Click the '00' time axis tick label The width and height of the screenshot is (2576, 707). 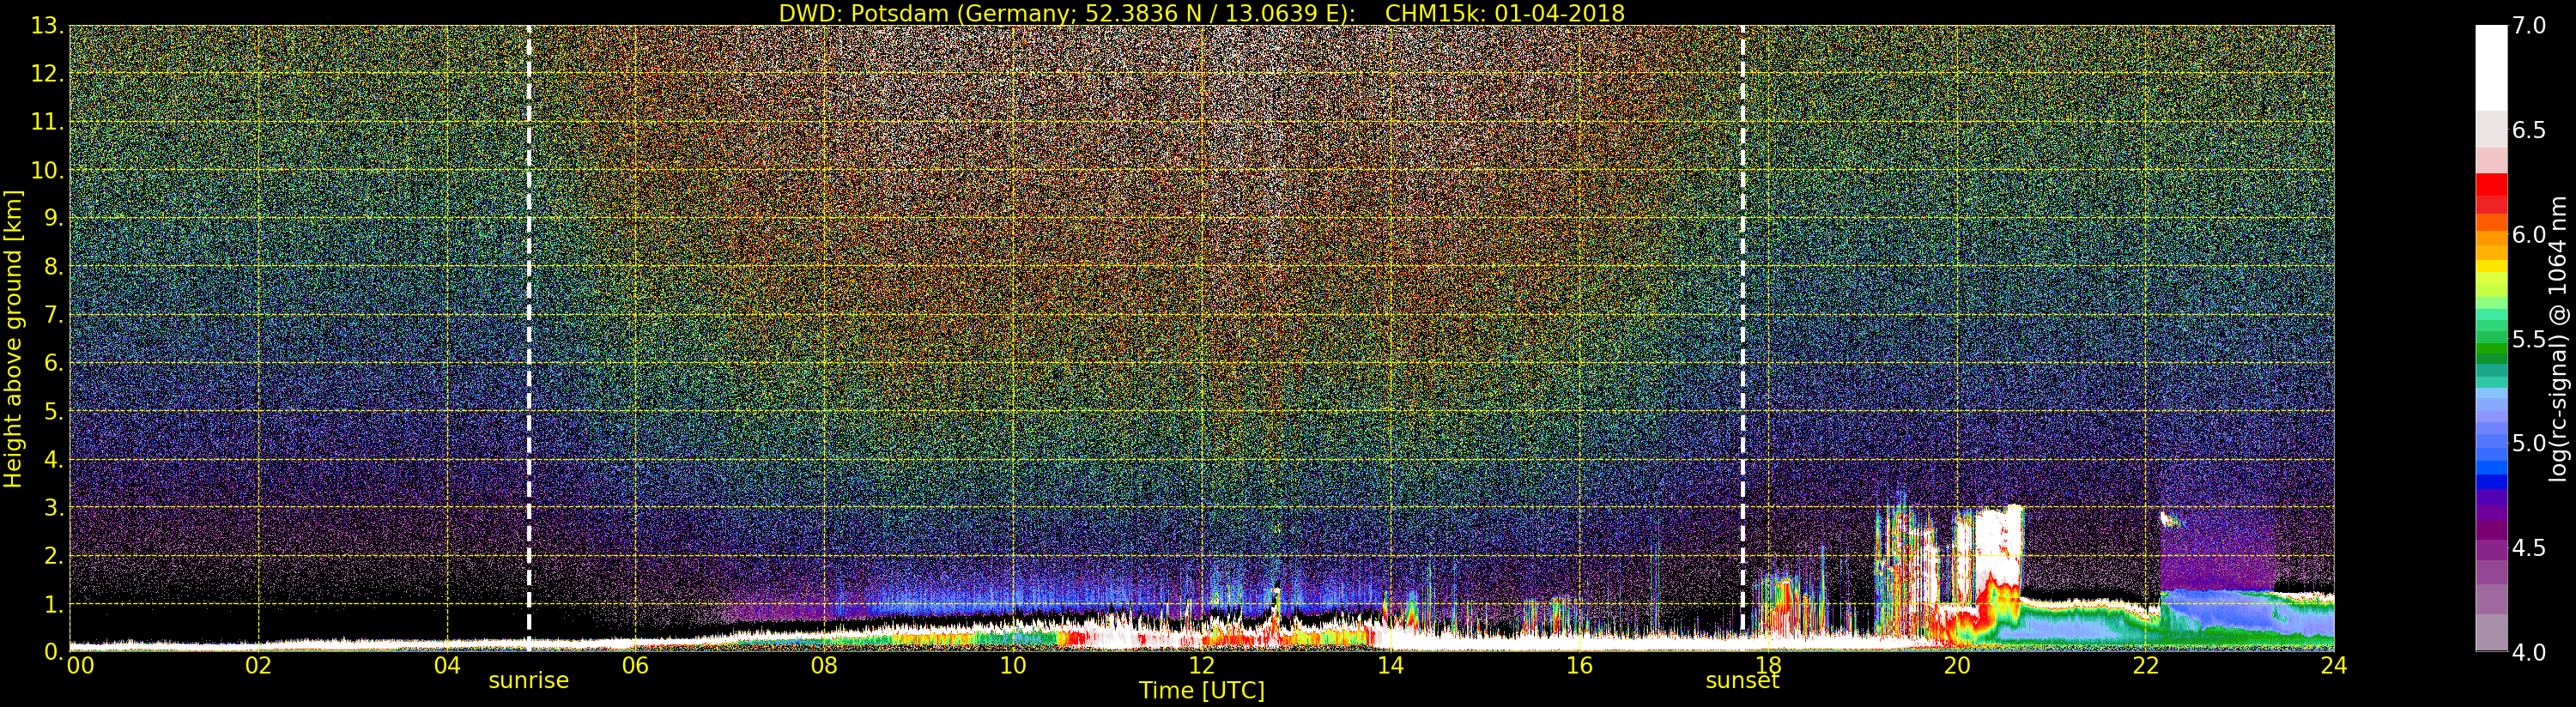[x=80, y=666]
